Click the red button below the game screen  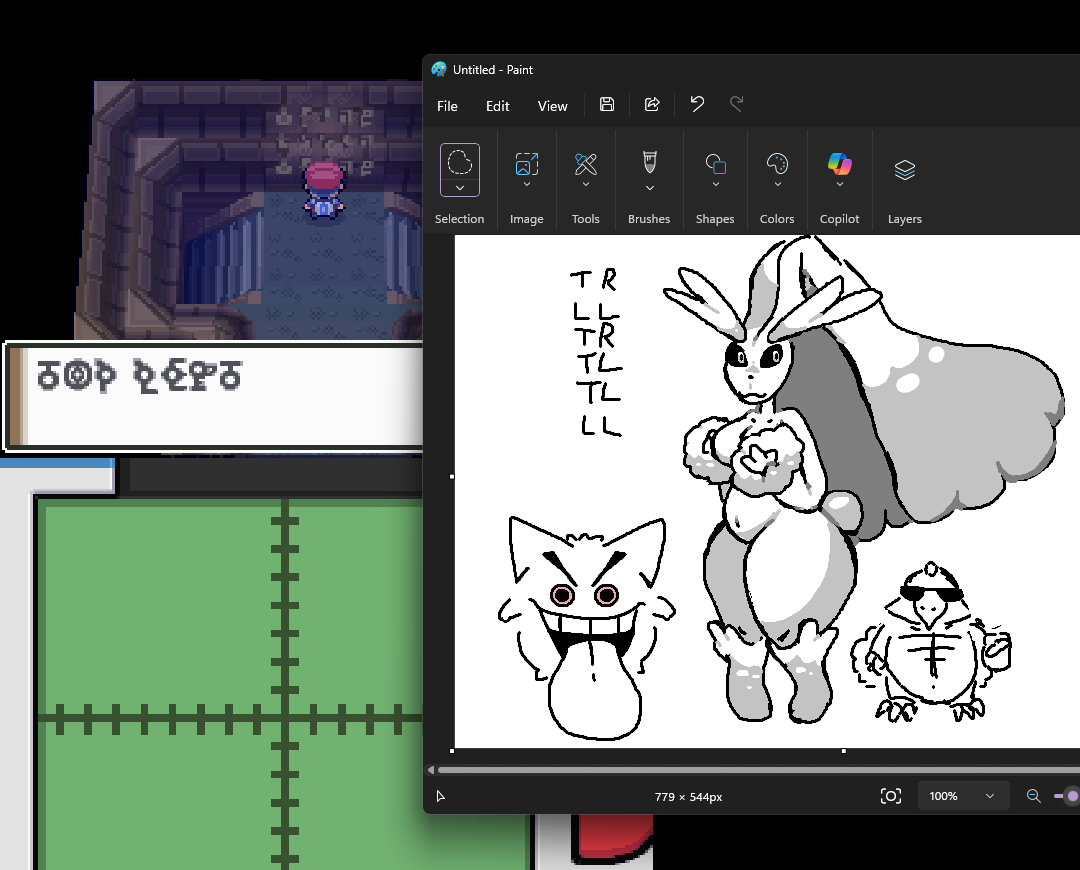(x=612, y=837)
